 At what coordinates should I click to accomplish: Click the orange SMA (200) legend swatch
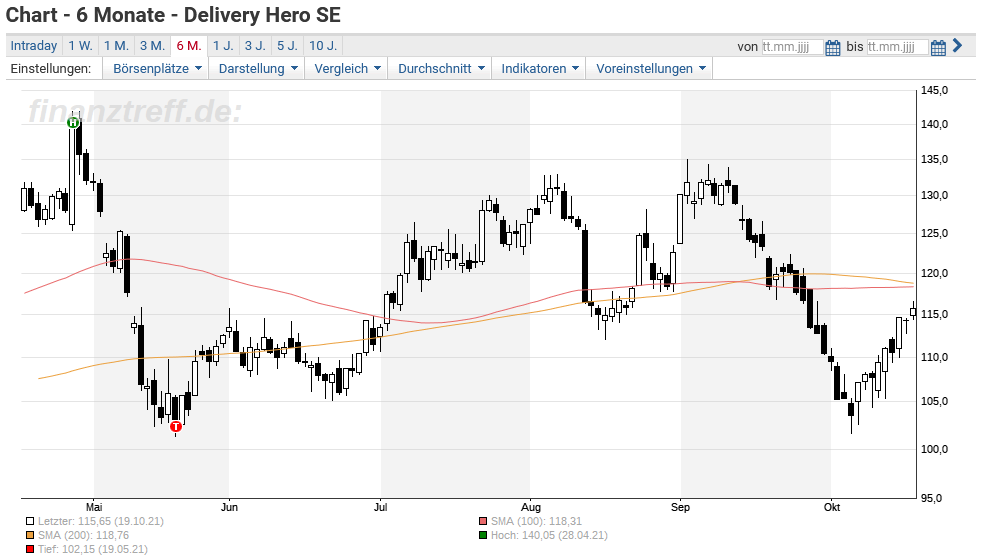30,535
